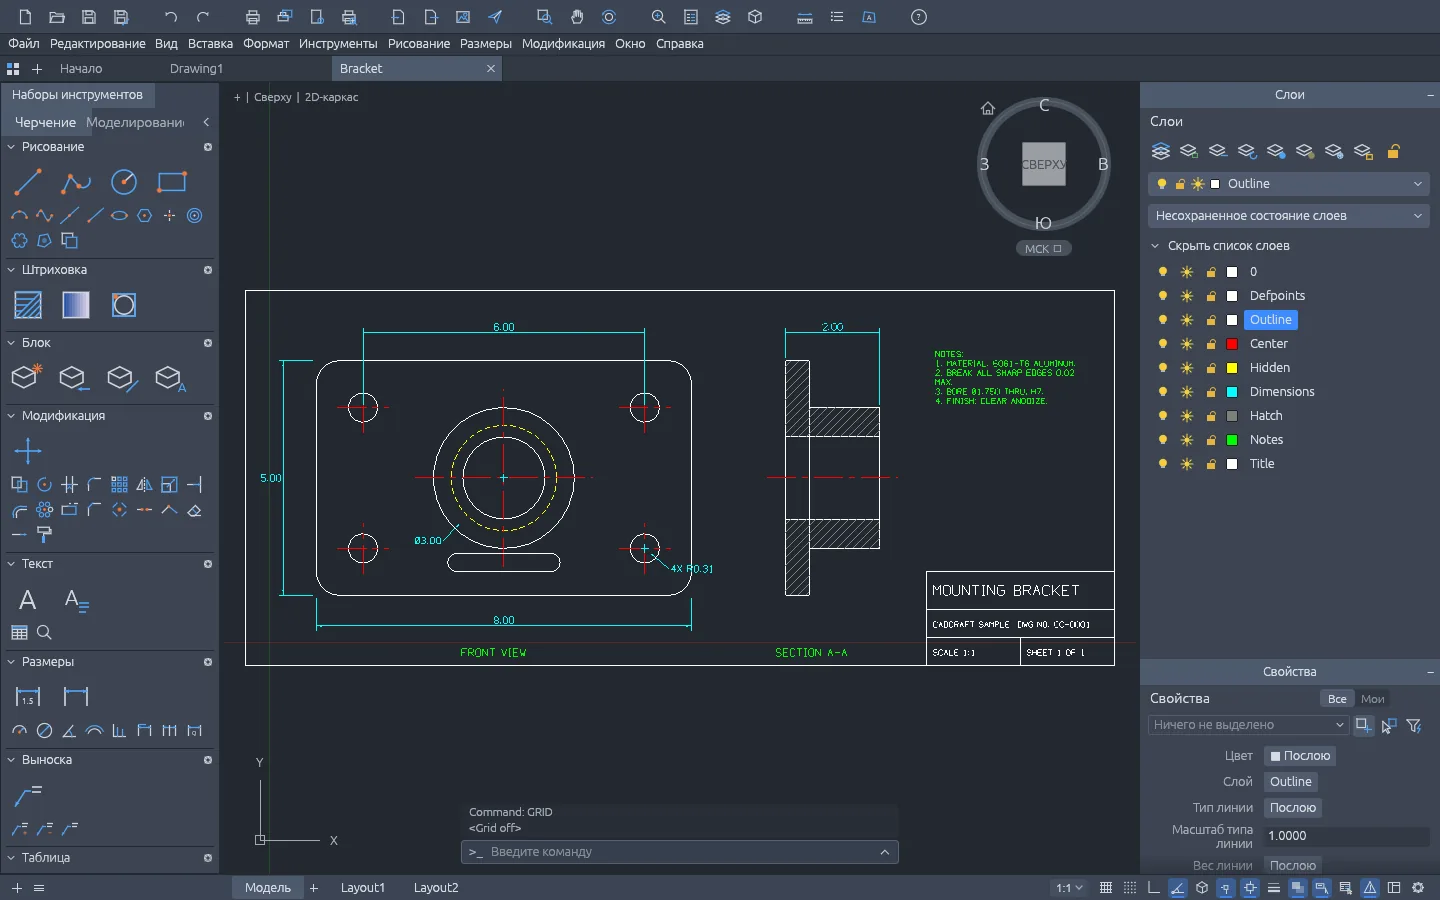1440x900 pixels.
Task: Click the Undo arrow icon
Action: (x=171, y=17)
